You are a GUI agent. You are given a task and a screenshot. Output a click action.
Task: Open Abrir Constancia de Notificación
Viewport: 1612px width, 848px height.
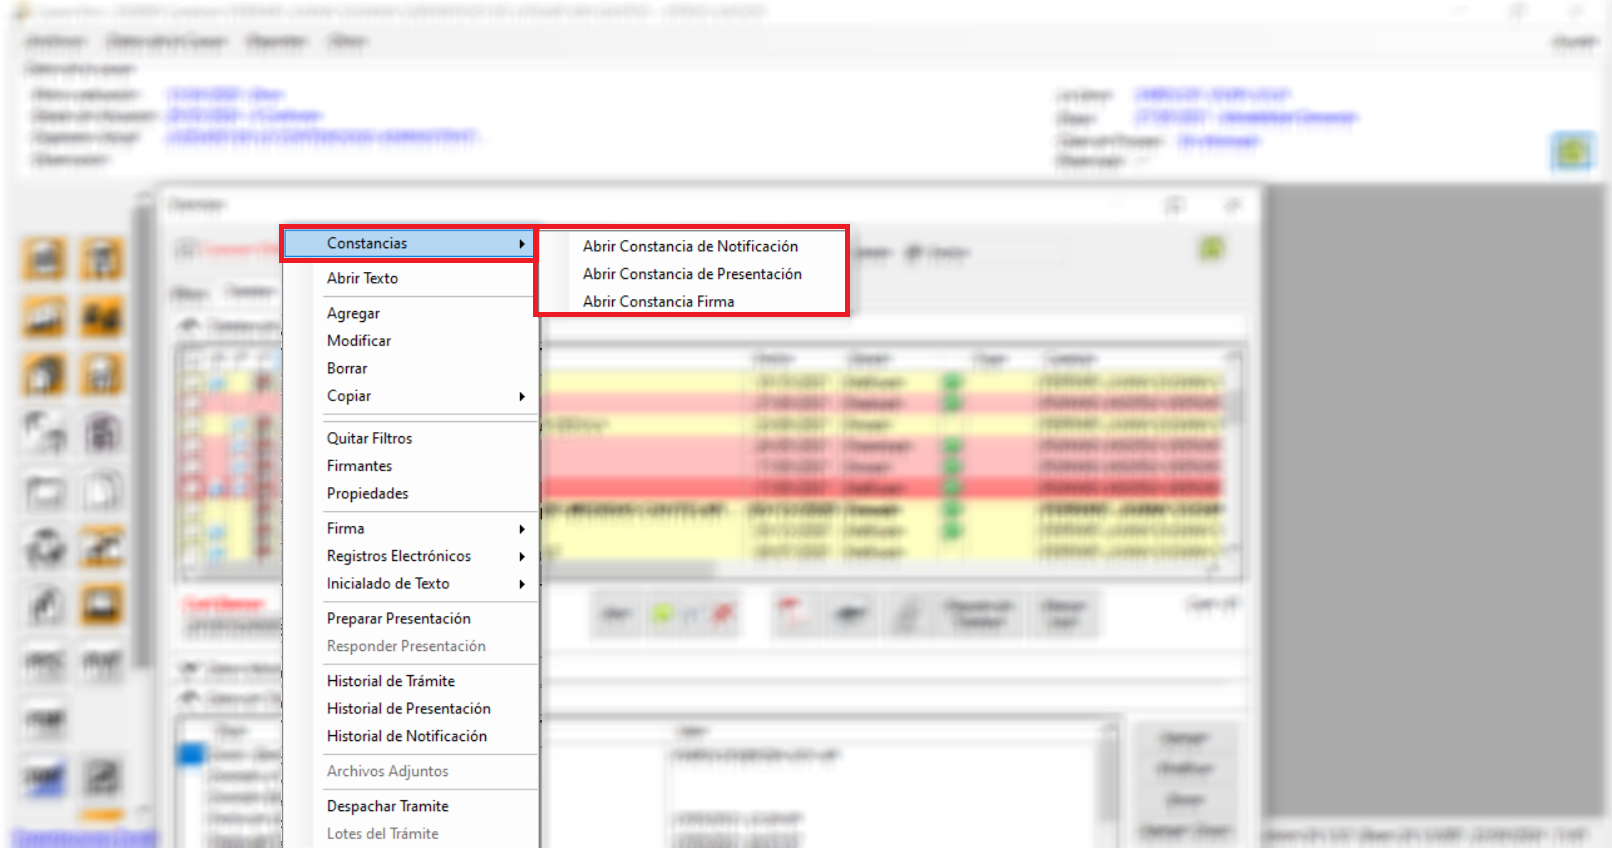(x=690, y=246)
